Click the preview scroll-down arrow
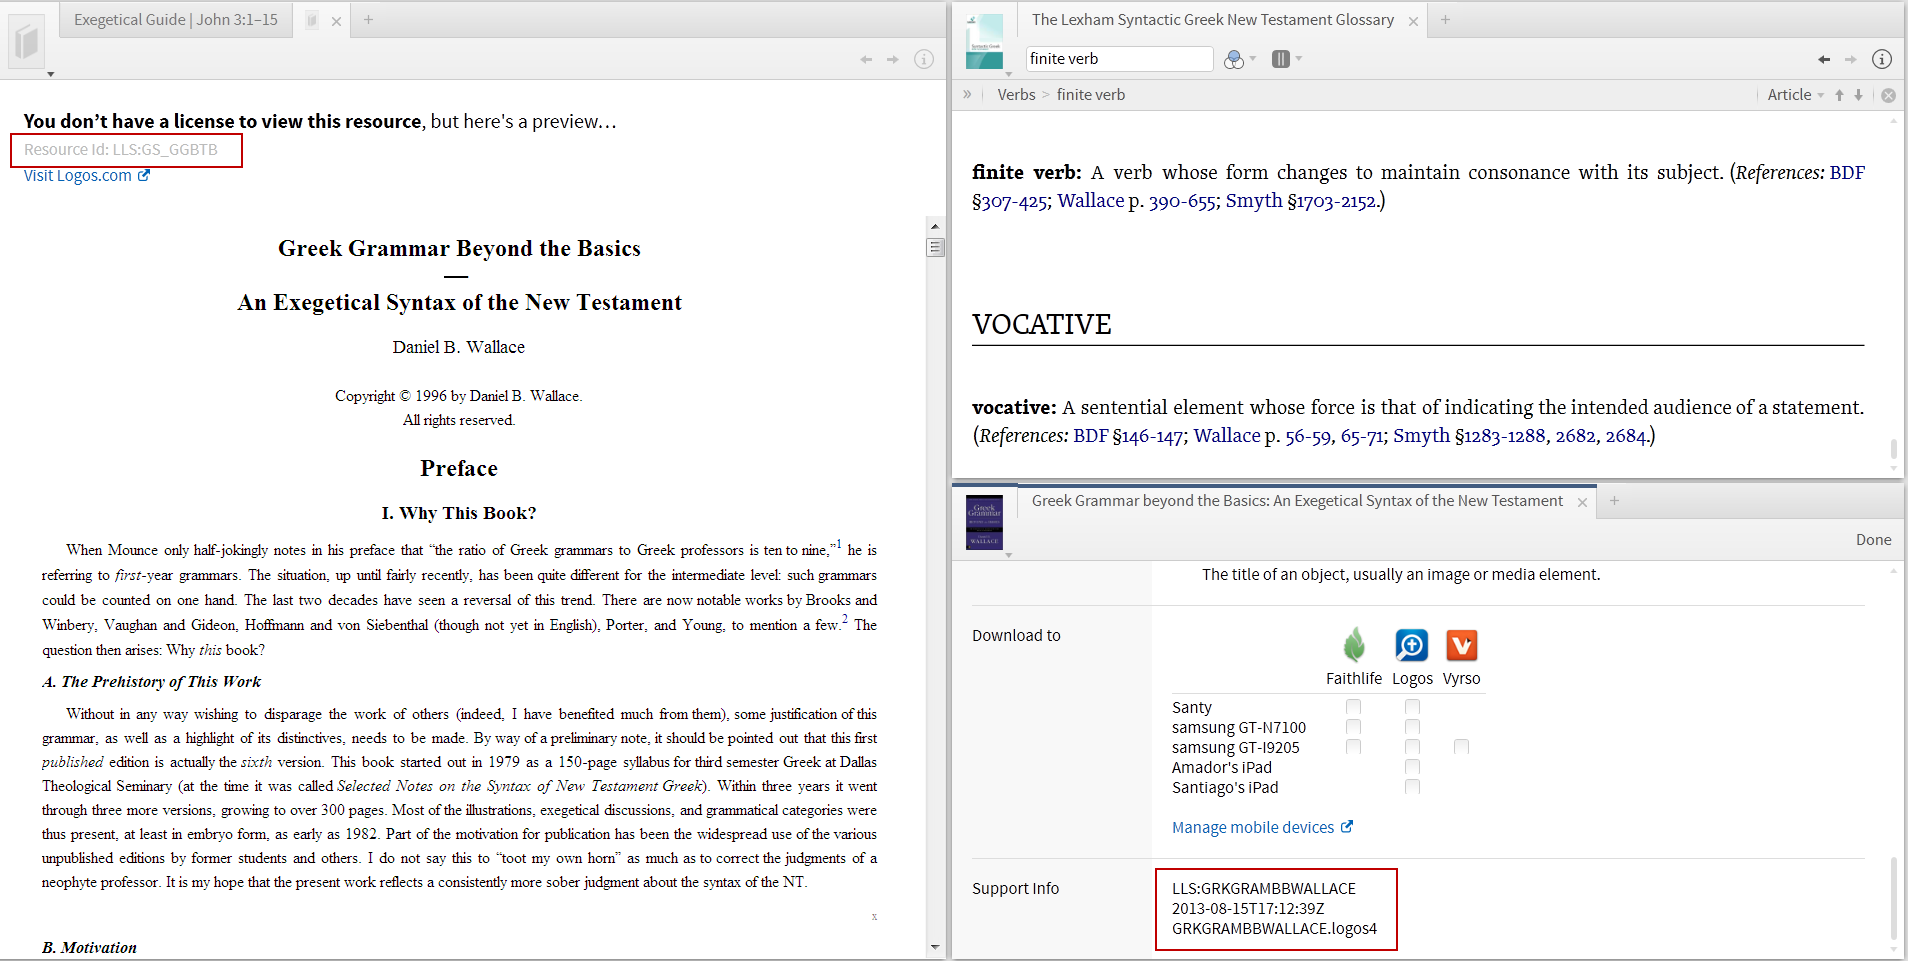This screenshot has height=961, width=1908. coord(935,947)
